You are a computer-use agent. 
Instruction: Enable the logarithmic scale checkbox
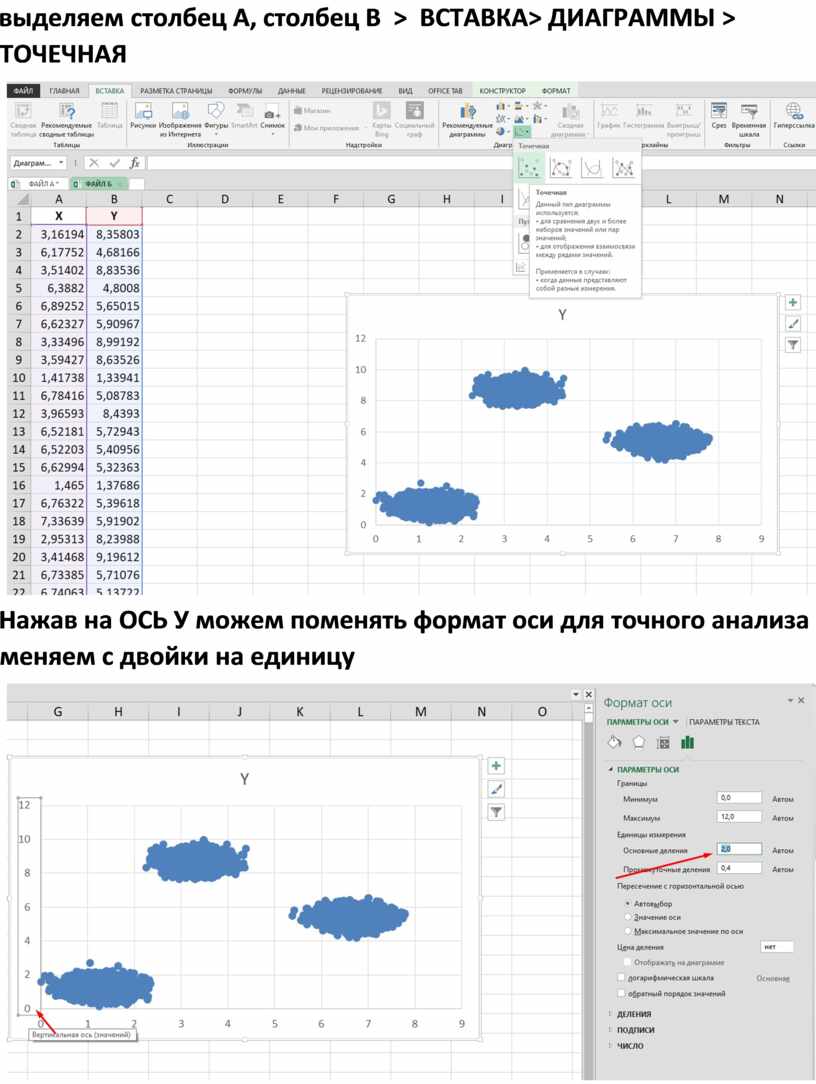(x=622, y=978)
